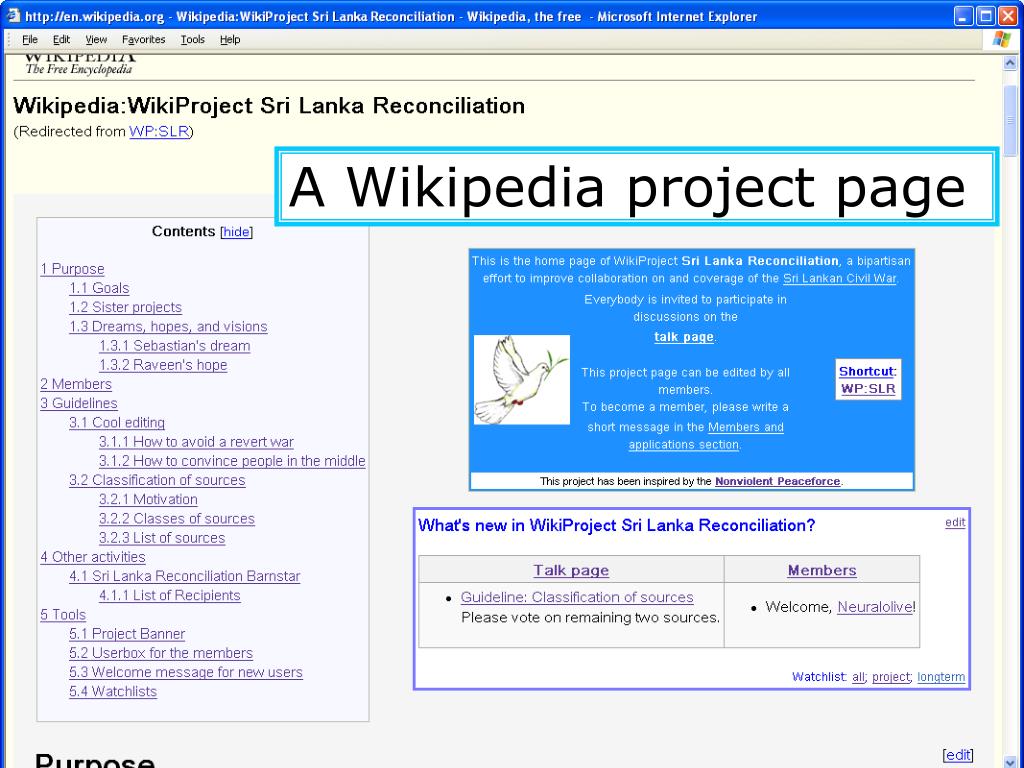Image resolution: width=1024 pixels, height=768 pixels.
Task: Click 'Please vote on remaining two sources.' text
Action: pyautogui.click(x=590, y=617)
